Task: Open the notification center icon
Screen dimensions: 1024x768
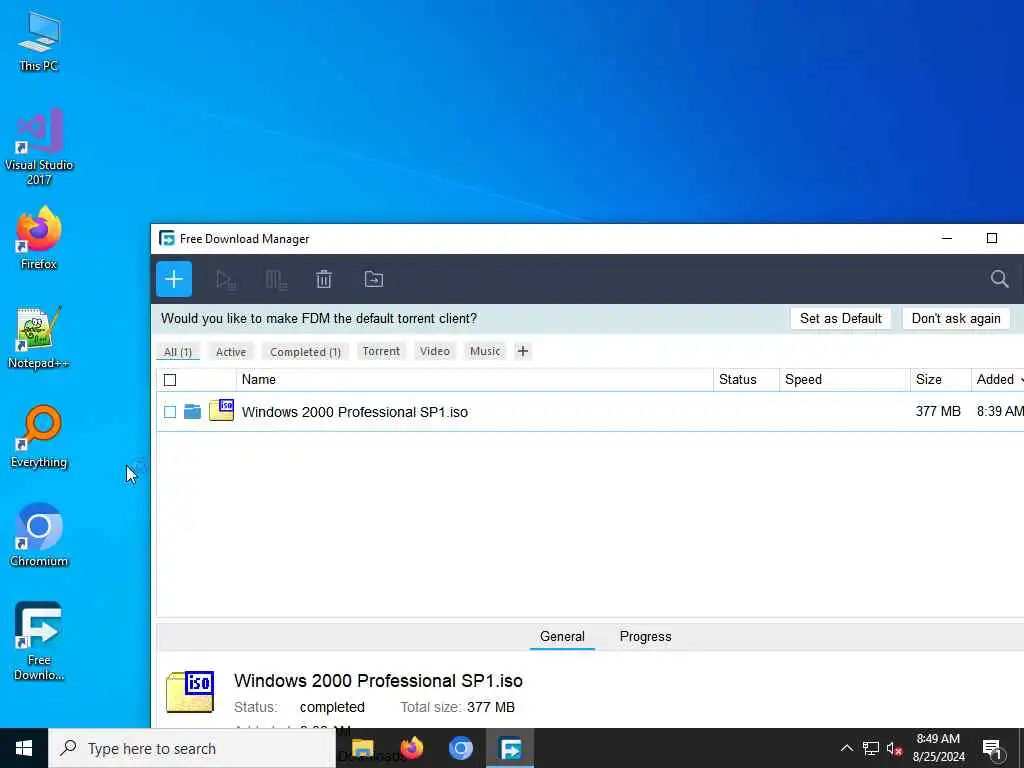Action: (992, 750)
